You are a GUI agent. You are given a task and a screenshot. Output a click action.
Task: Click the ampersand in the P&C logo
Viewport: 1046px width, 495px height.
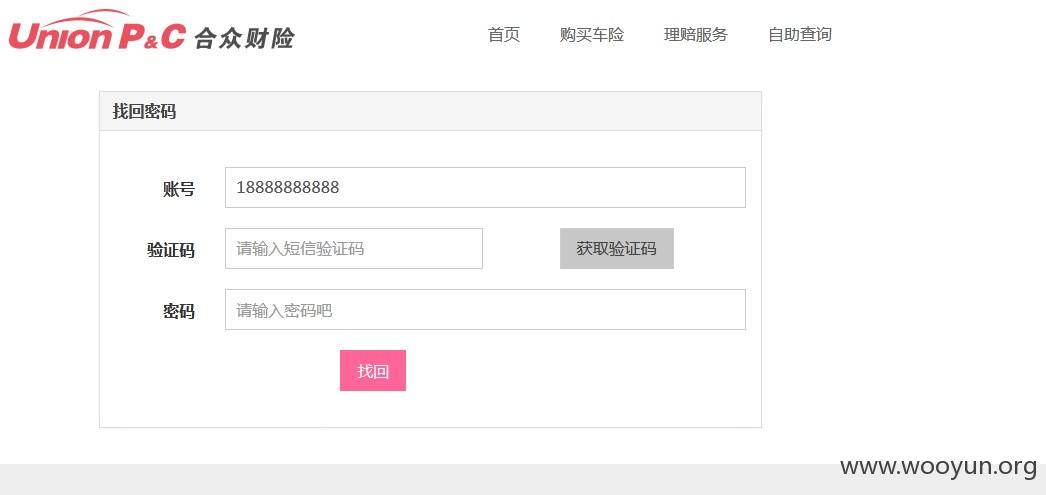point(150,43)
